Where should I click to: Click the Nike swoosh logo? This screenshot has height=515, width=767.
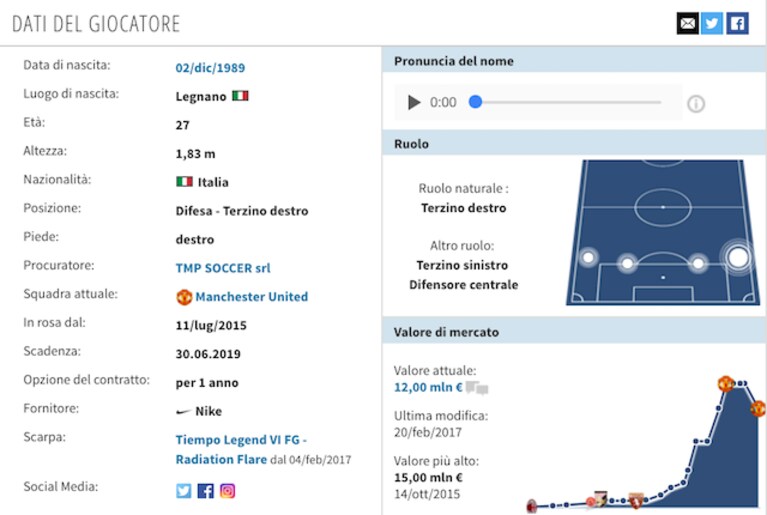(183, 412)
